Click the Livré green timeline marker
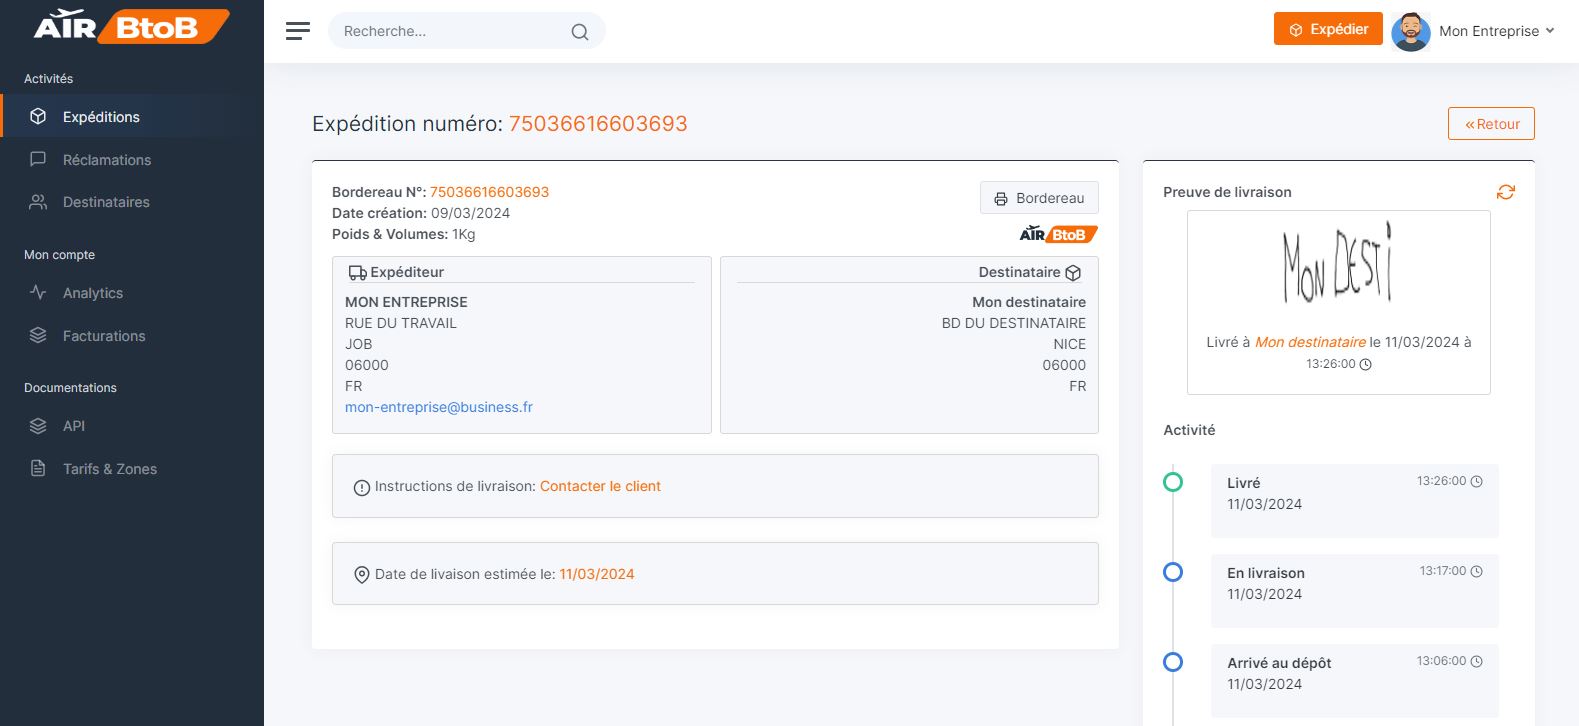This screenshot has height=726, width=1579. click(x=1173, y=482)
